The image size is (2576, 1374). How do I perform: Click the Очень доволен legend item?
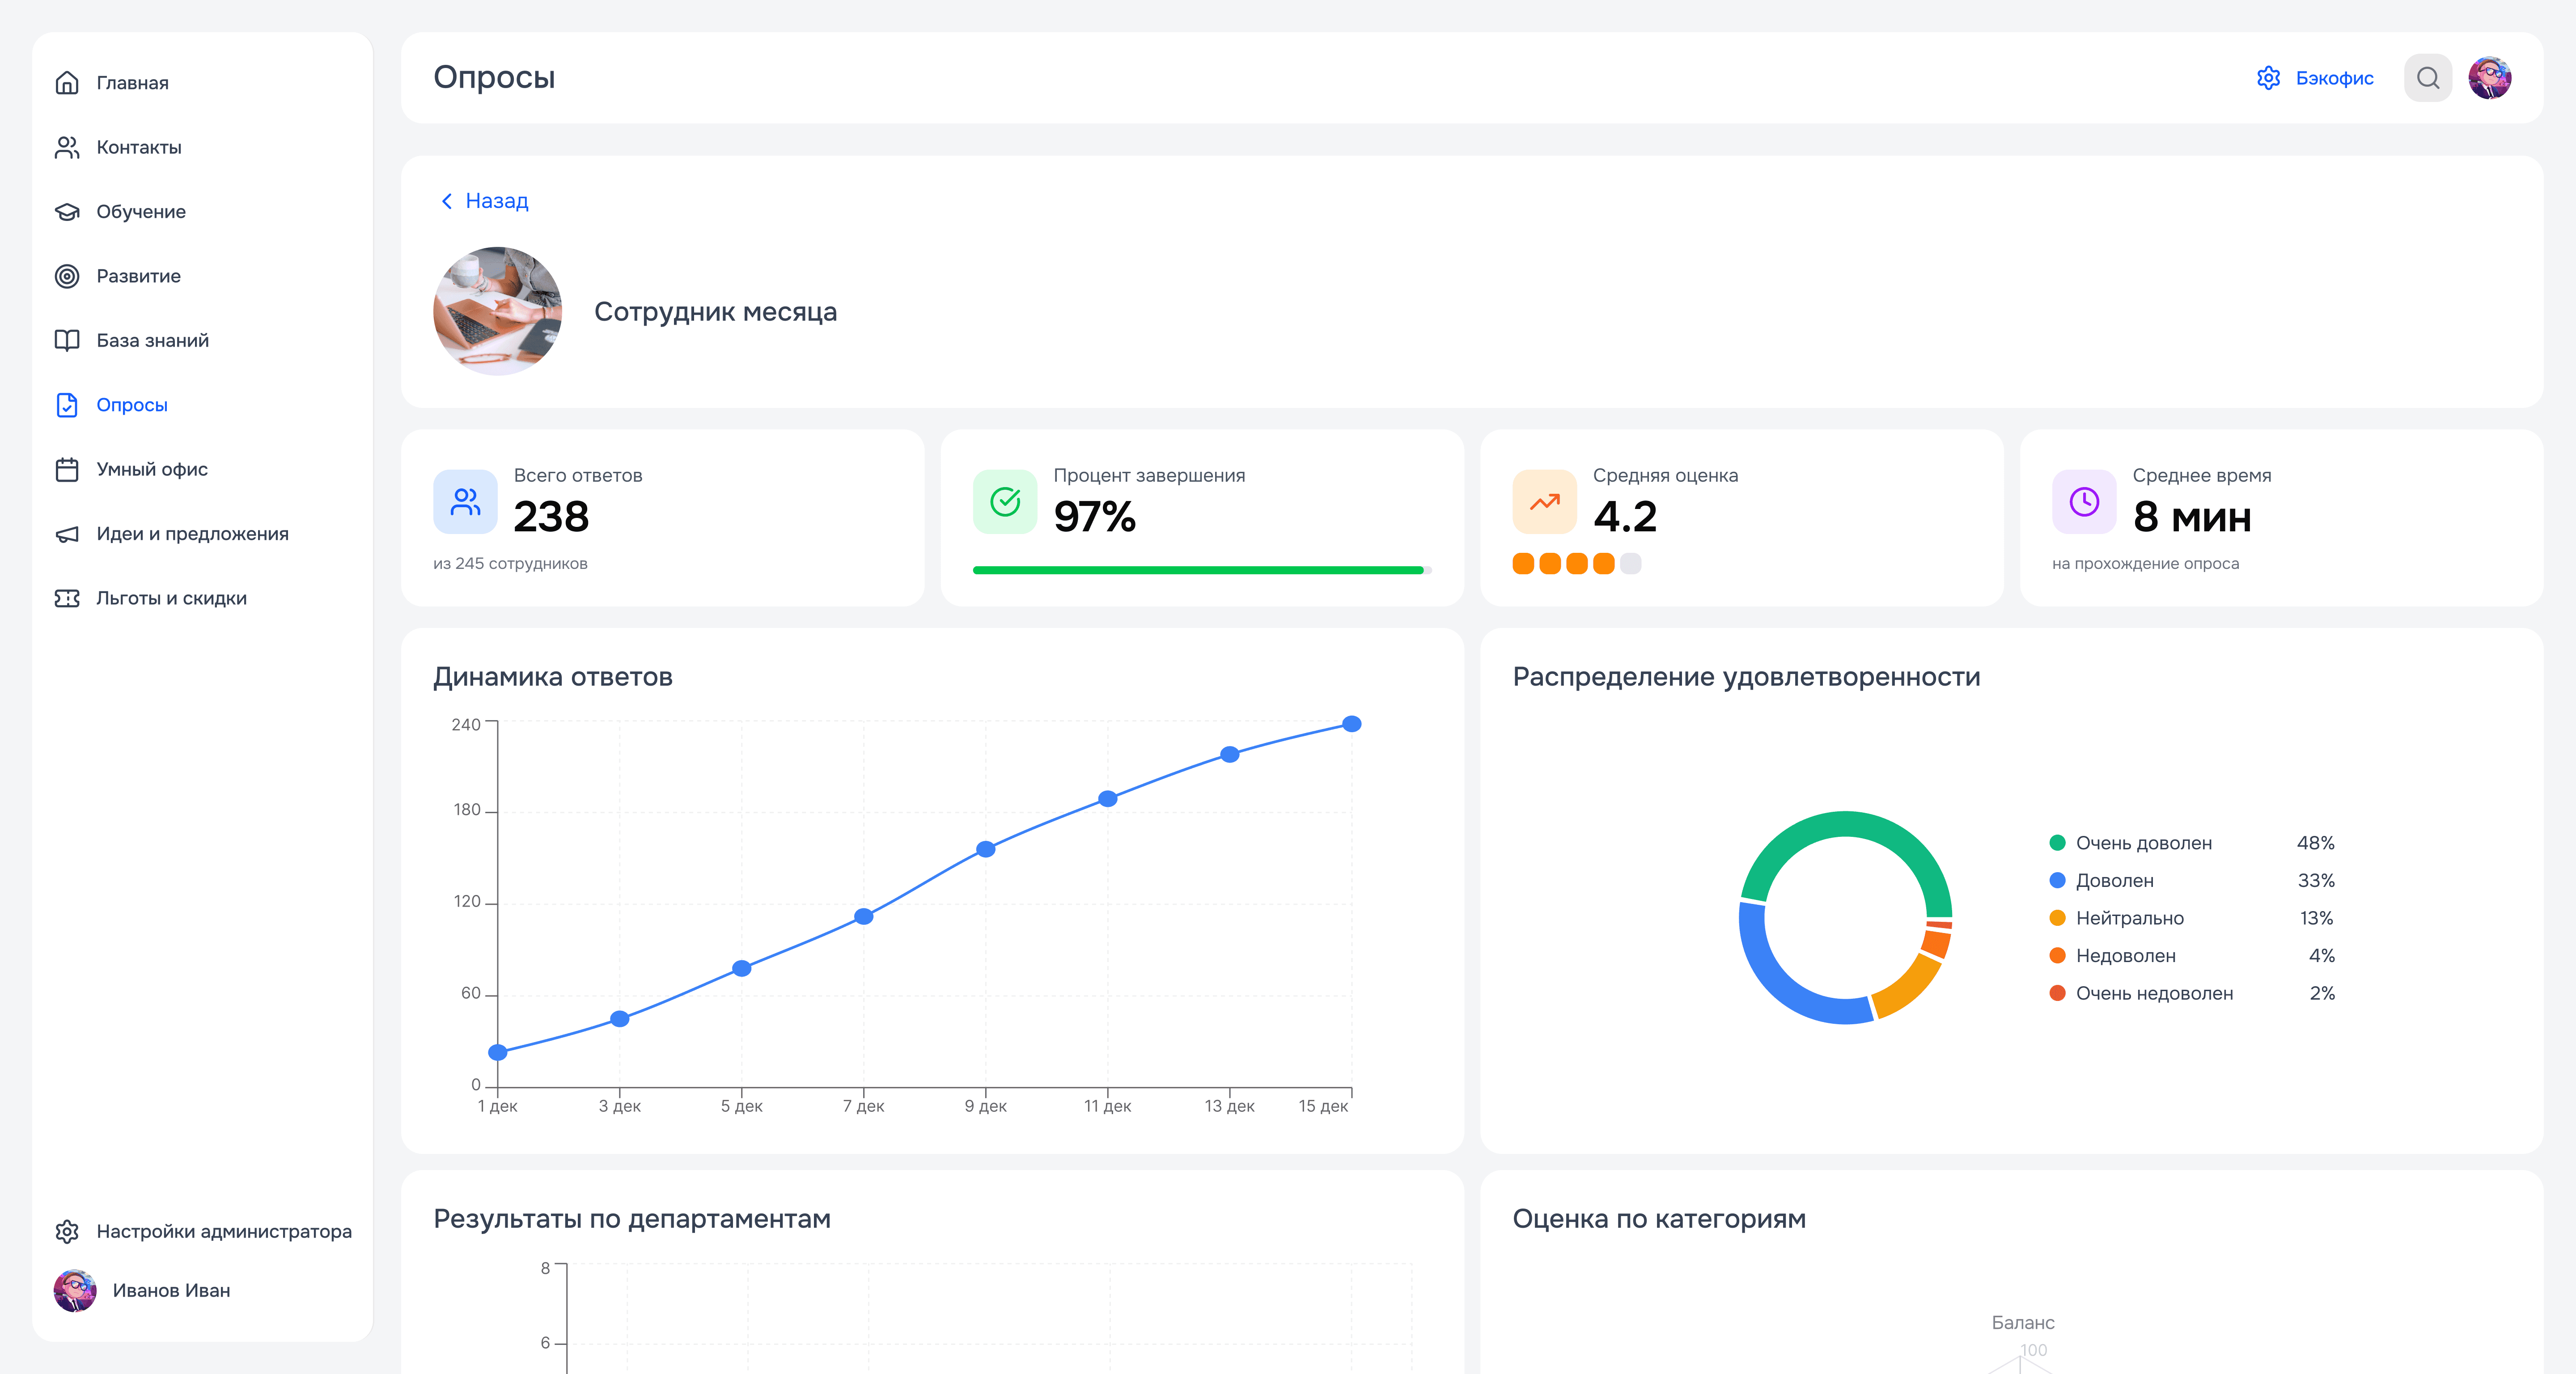point(2143,843)
